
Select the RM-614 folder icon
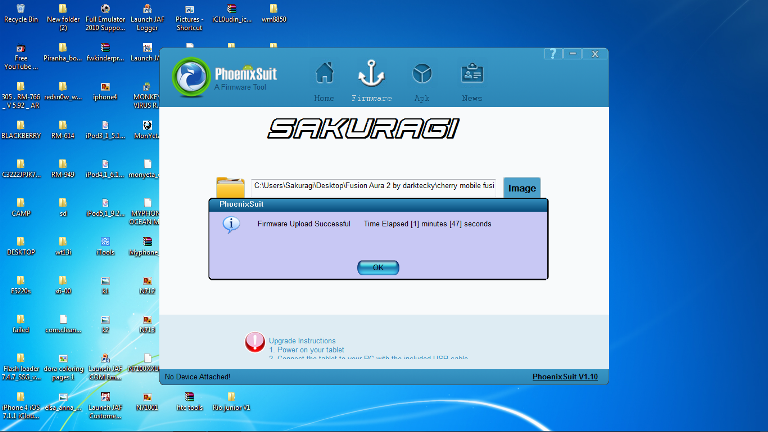pyautogui.click(x=63, y=130)
